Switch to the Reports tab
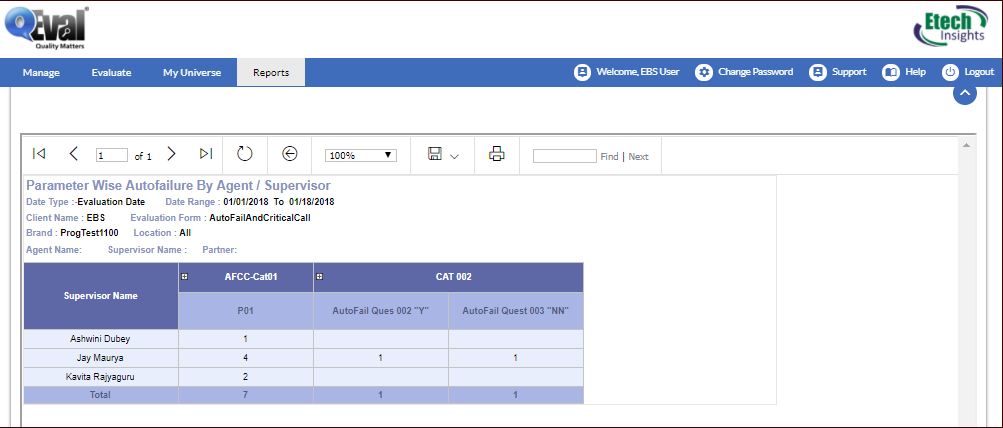This screenshot has height=428, width=1003. (x=271, y=72)
